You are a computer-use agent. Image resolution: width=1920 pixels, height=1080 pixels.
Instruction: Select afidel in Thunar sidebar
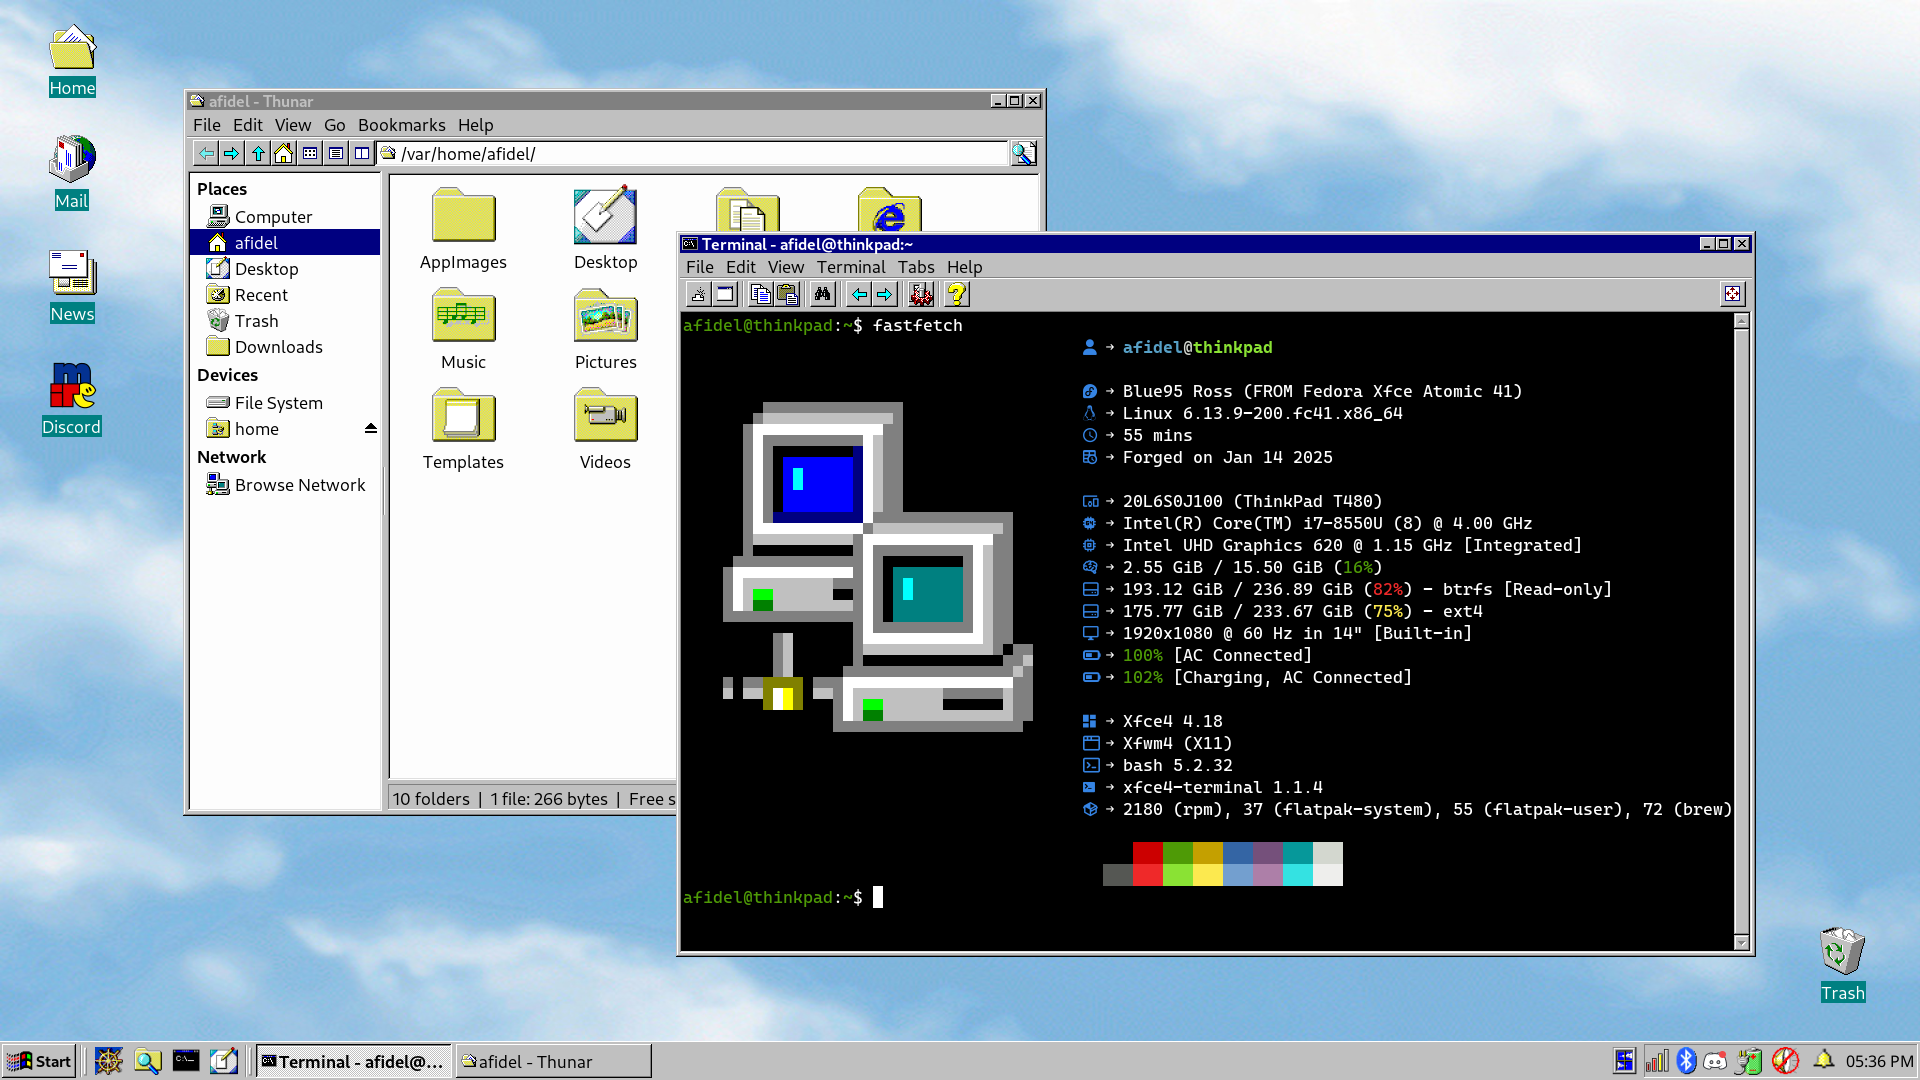[x=285, y=242]
